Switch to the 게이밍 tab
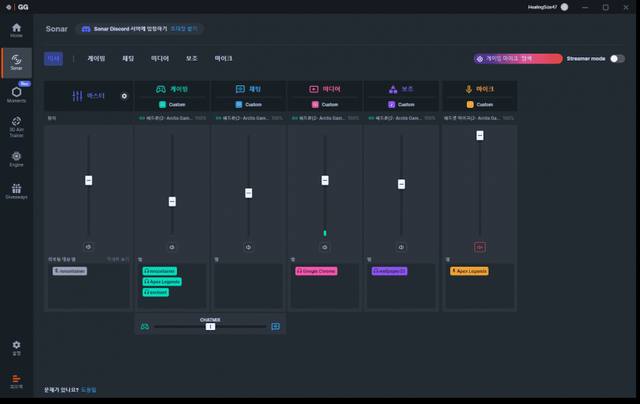640x404 pixels. (x=96, y=59)
